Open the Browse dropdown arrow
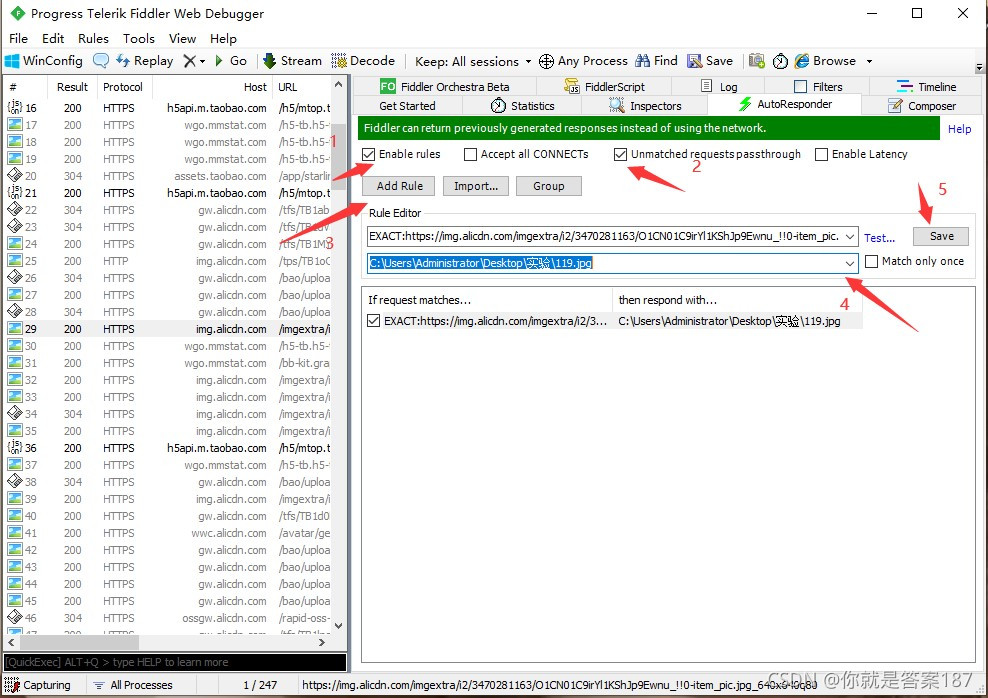The height and width of the screenshot is (698, 988). 869,62
